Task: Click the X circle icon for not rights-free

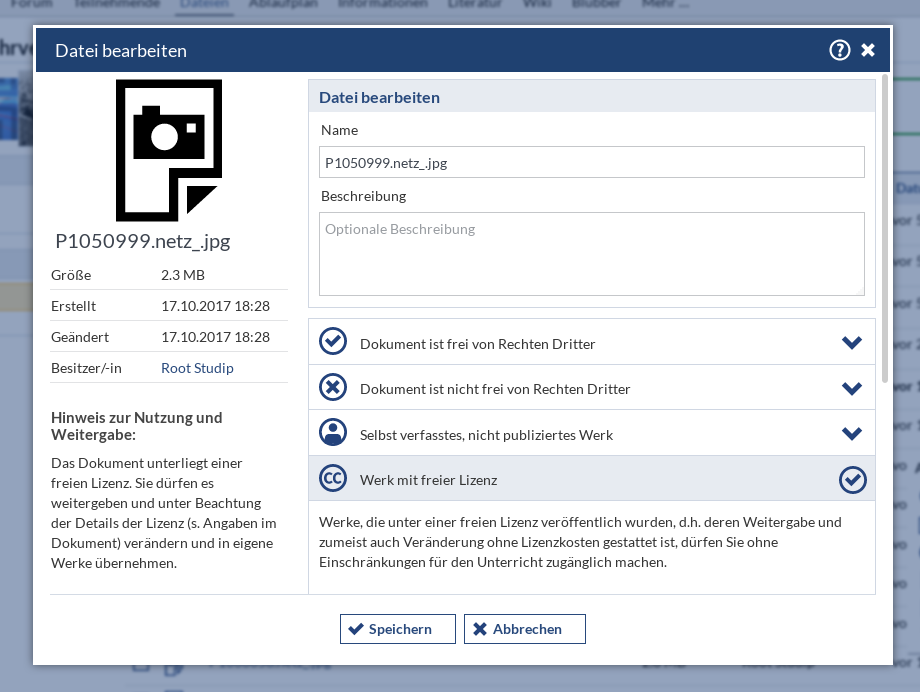Action: (x=332, y=387)
